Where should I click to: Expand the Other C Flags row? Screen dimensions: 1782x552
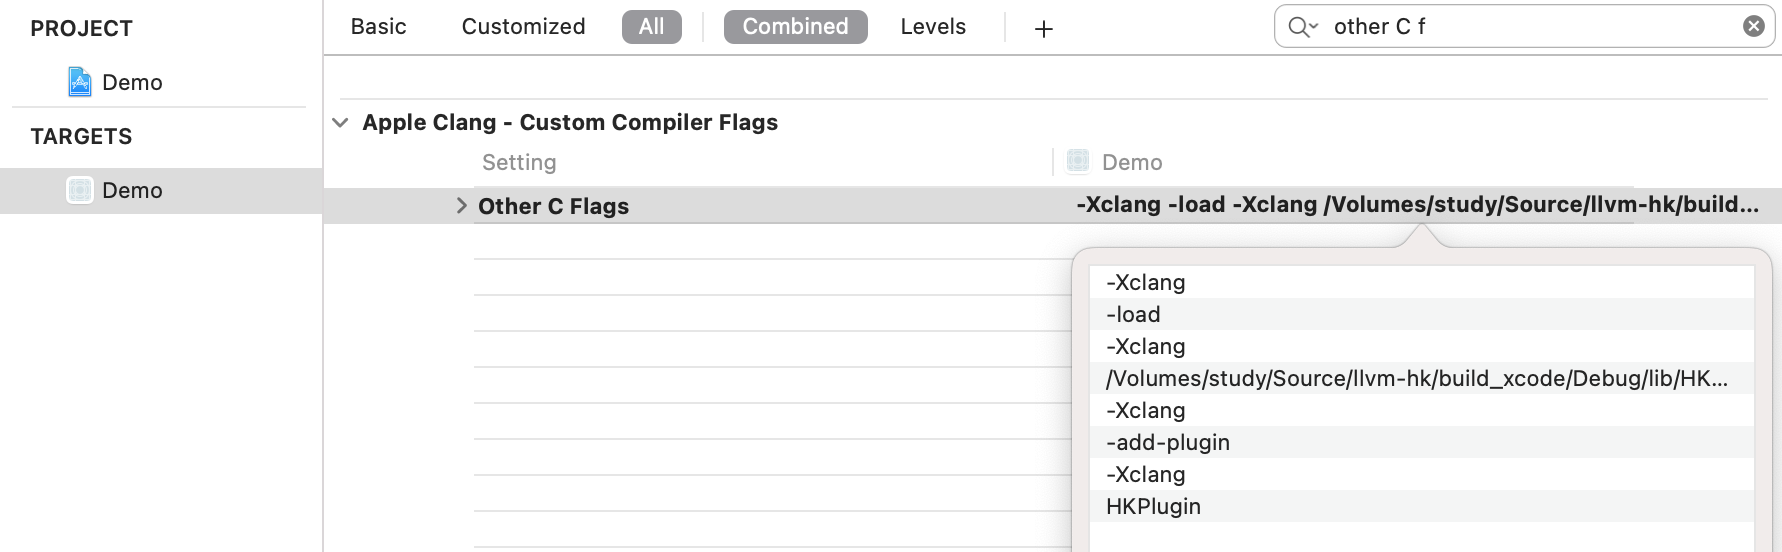tap(461, 206)
